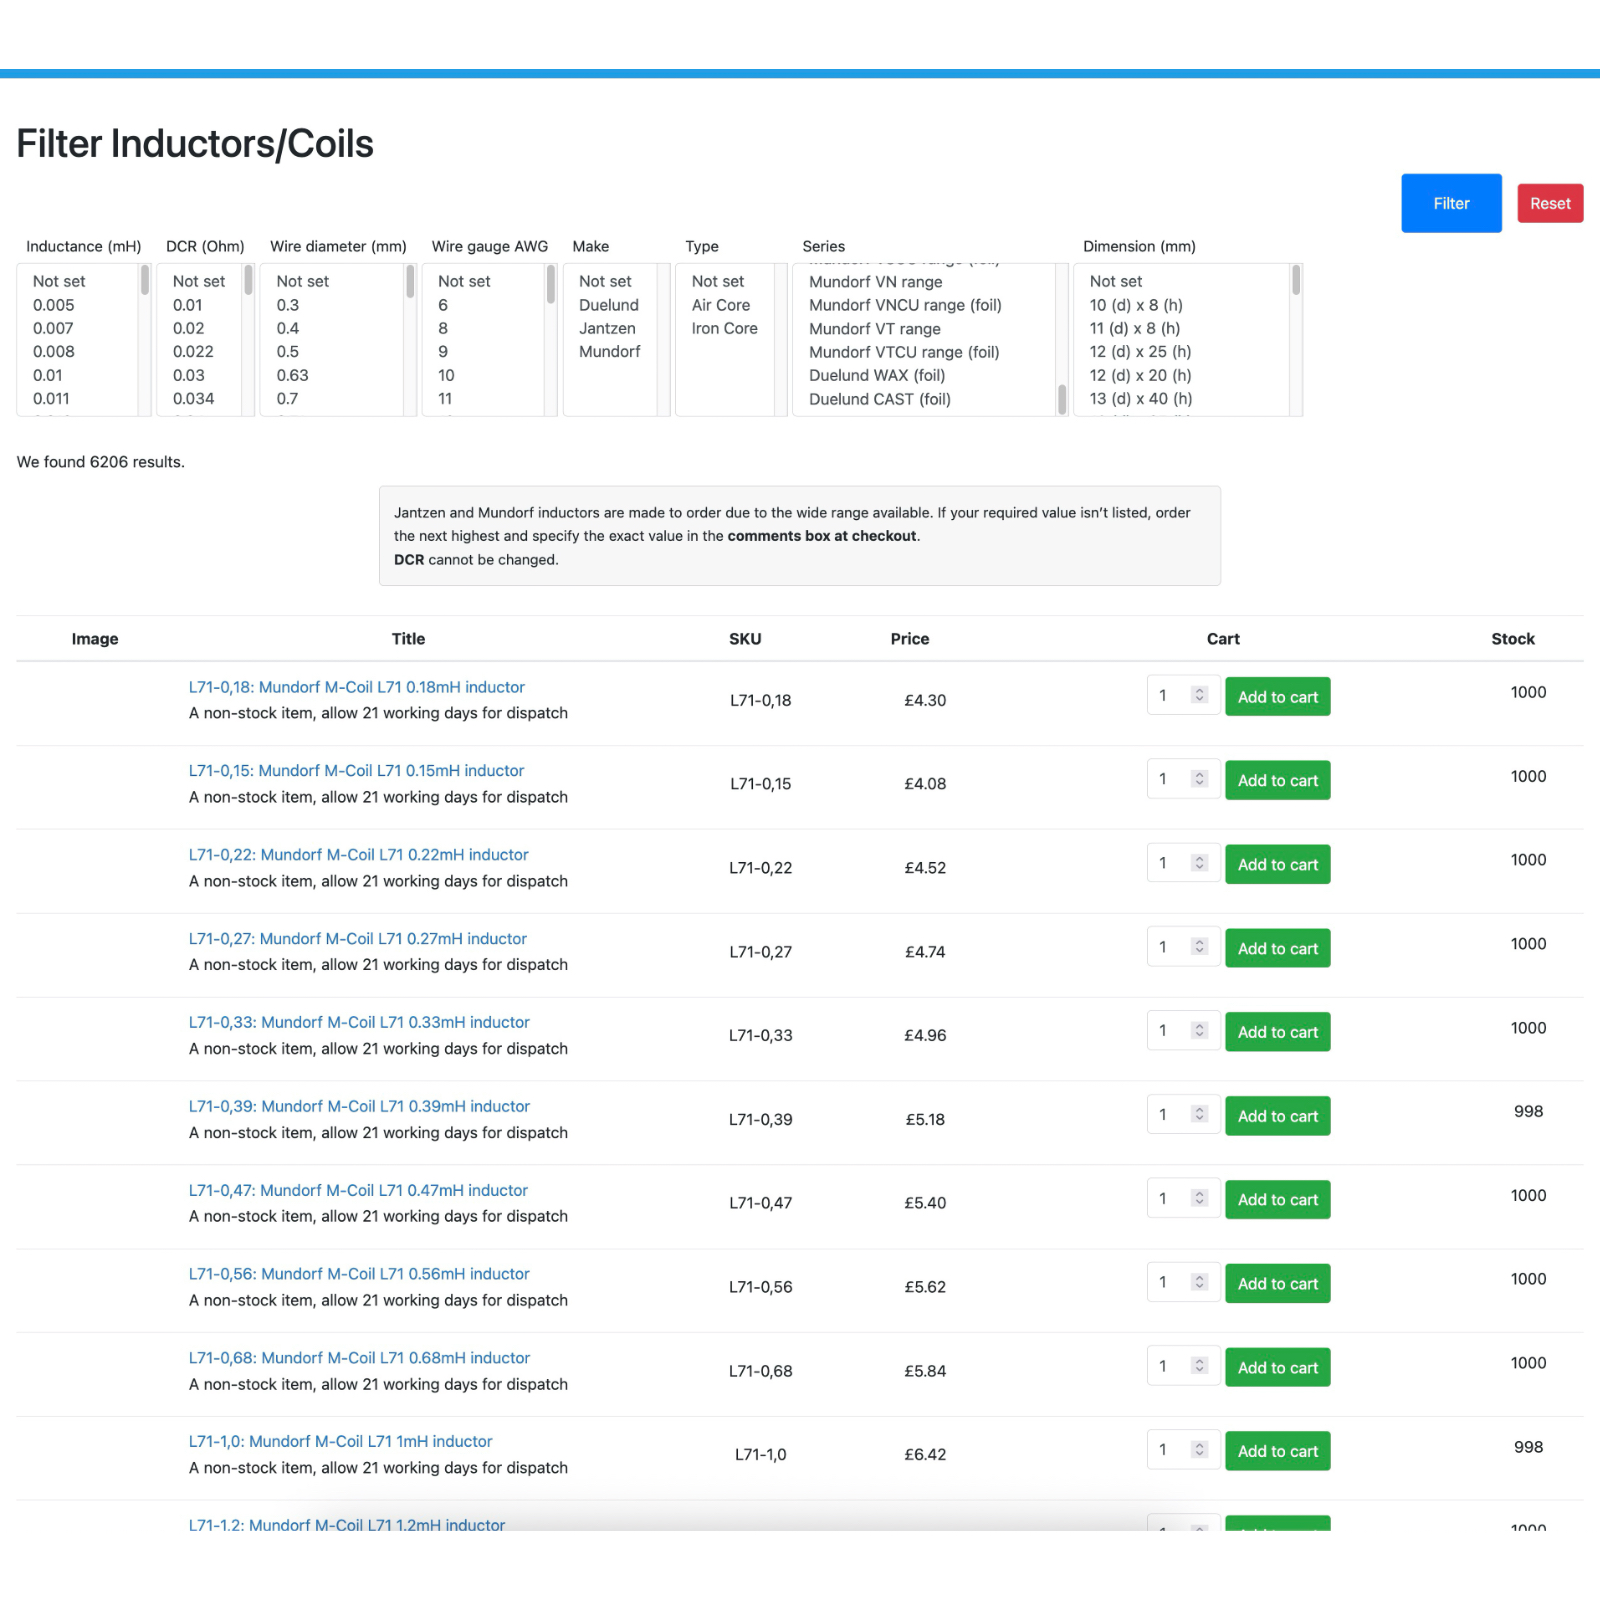The image size is (1600, 1600).
Task: Add L71-0,18 inductor to cart
Action: 1277,697
